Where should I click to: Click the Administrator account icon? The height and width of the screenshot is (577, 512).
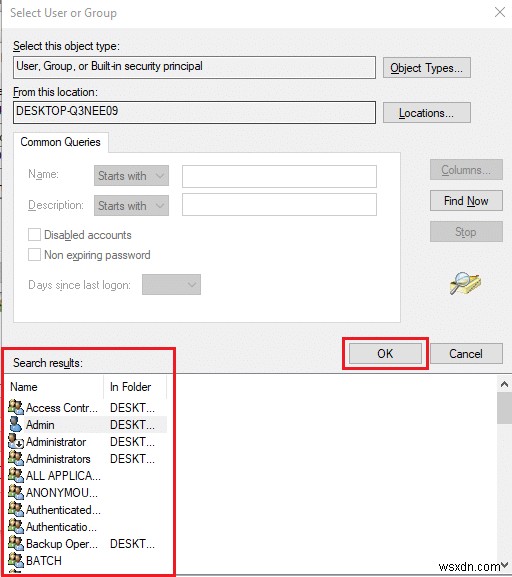16,441
